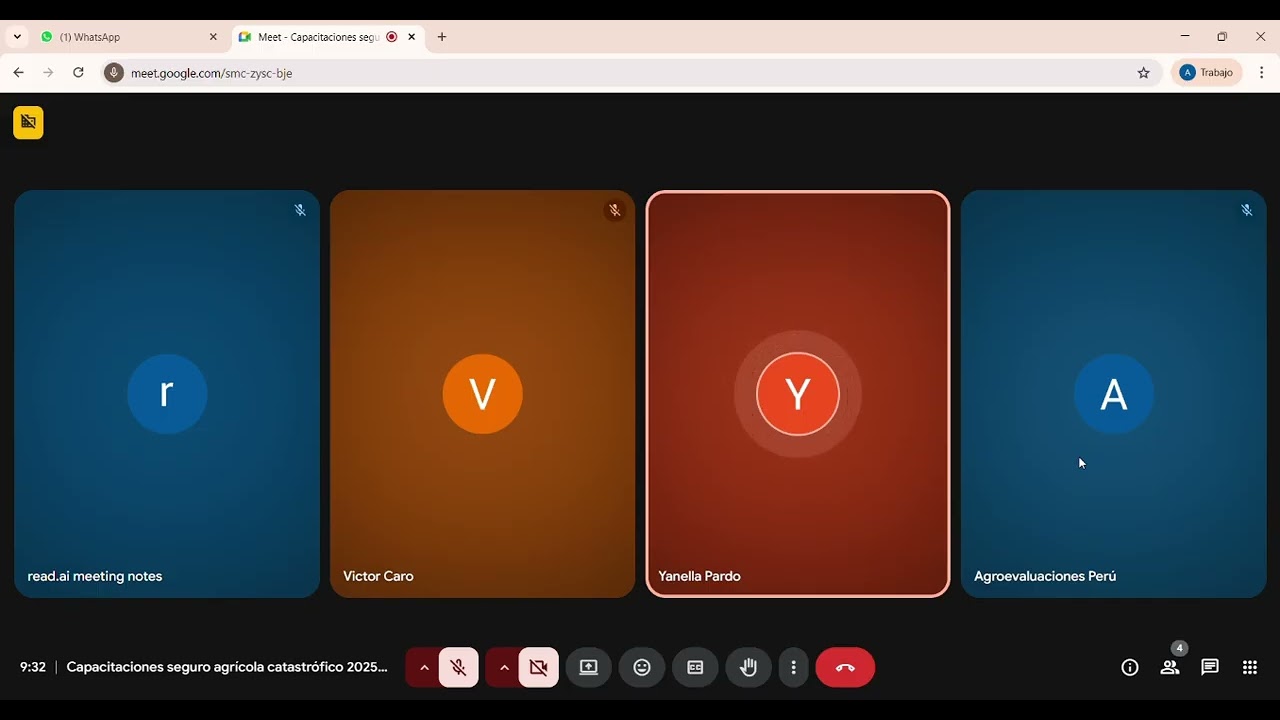Open a new browser tab
This screenshot has height=720, width=1280.
click(442, 37)
